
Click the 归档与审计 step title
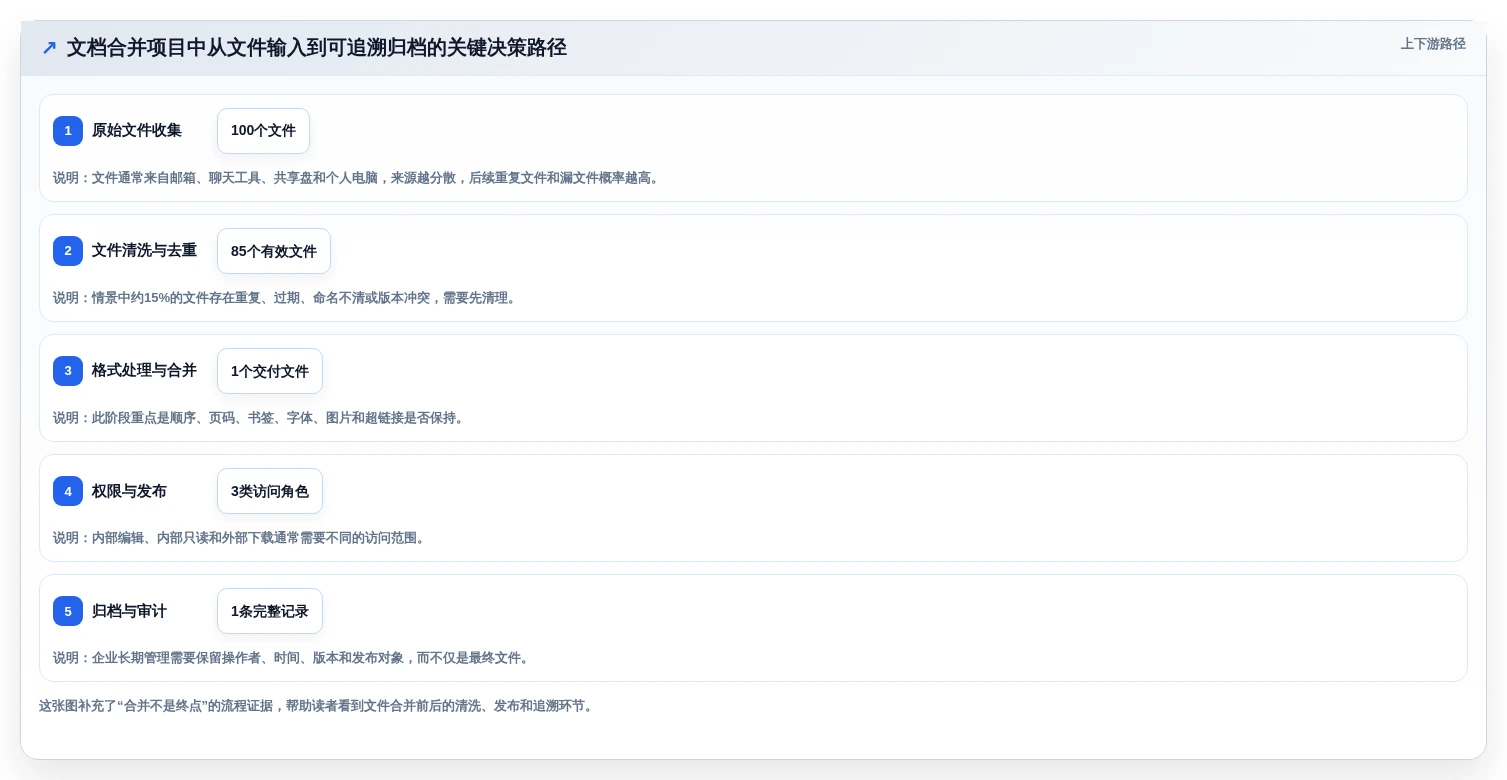pyautogui.click(x=129, y=611)
